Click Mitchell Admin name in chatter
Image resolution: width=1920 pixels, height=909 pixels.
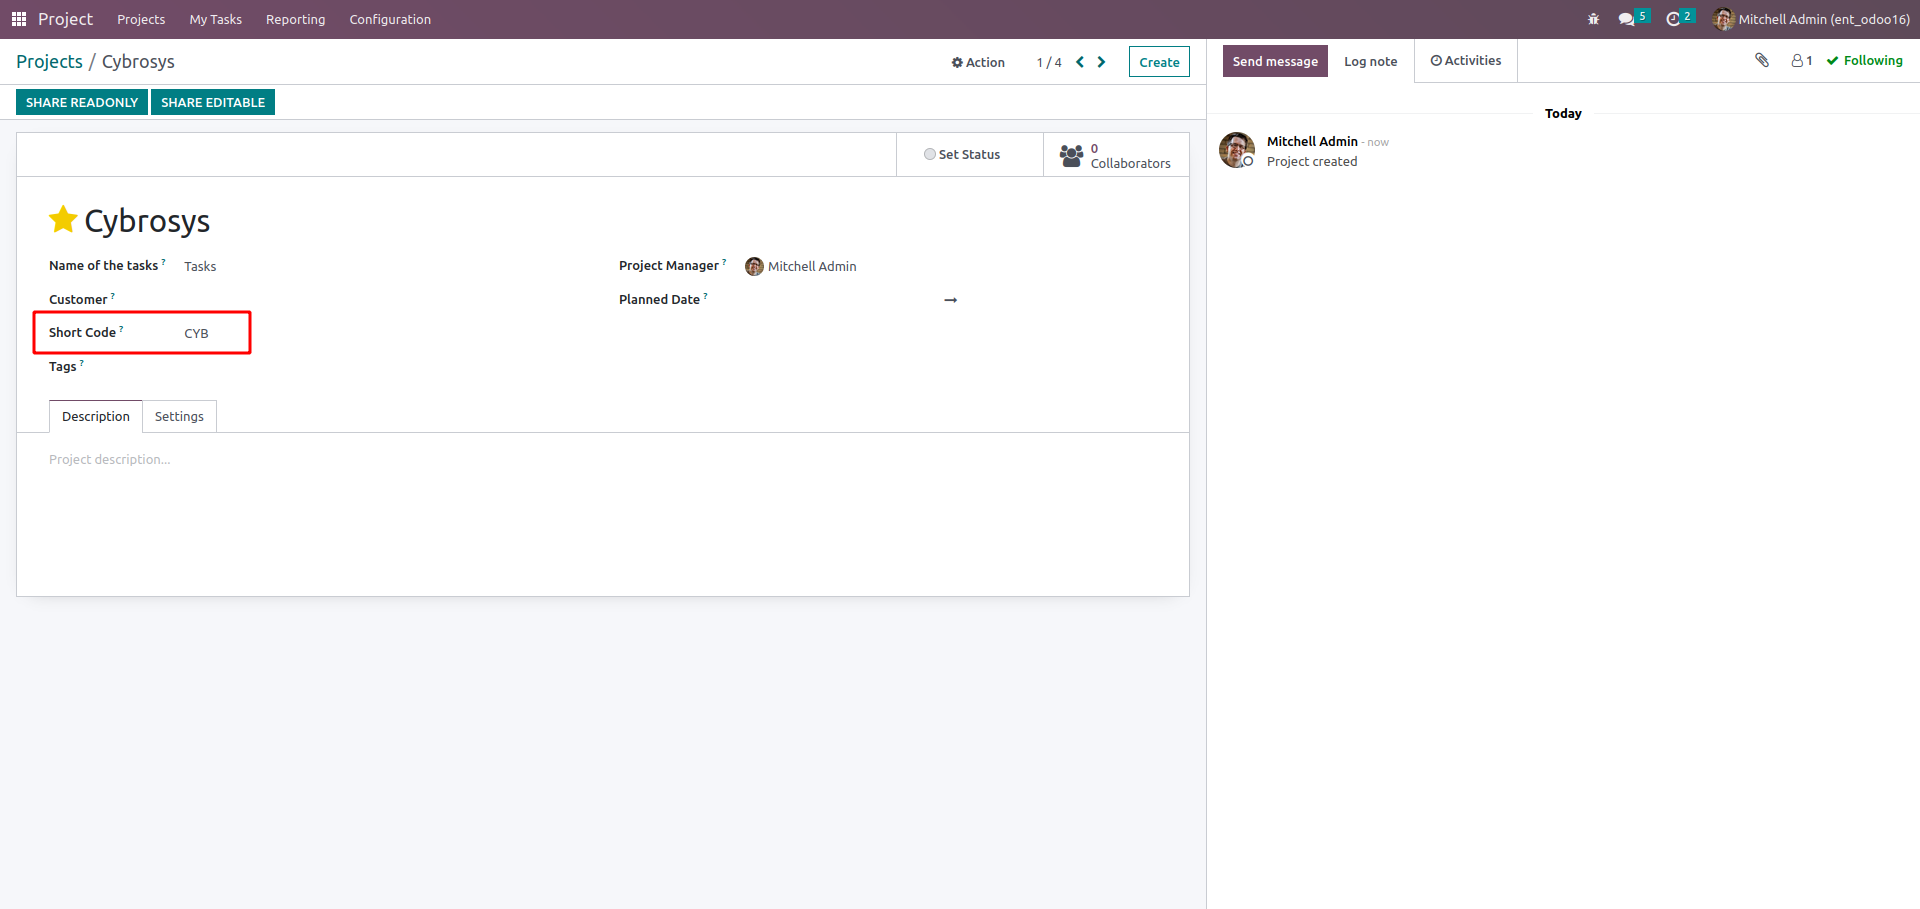1312,142
